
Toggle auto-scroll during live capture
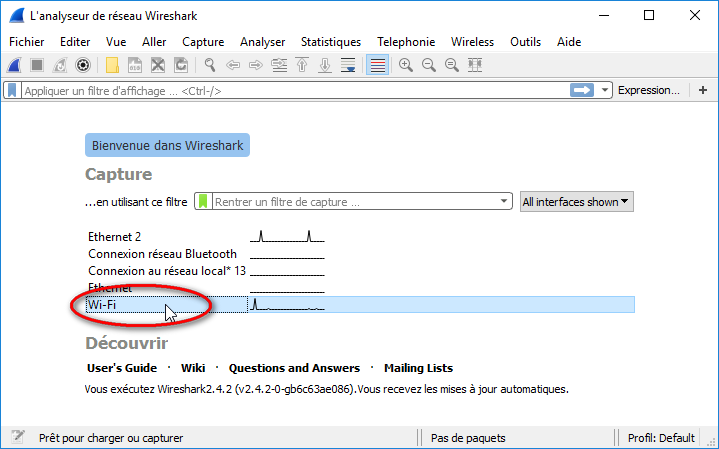pos(348,65)
